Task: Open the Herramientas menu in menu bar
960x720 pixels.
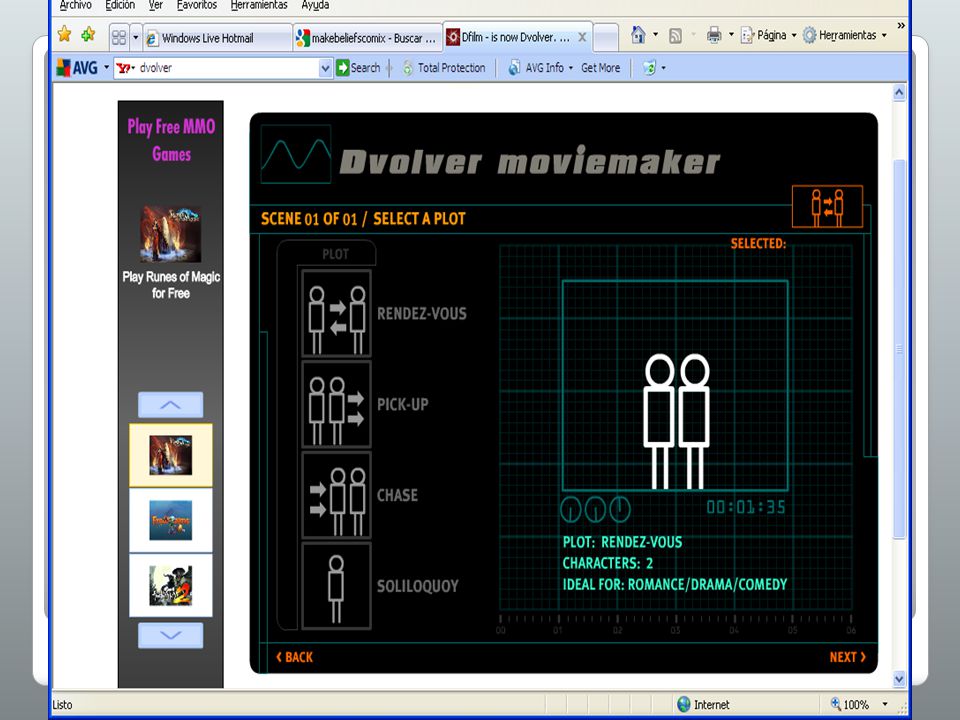Action: (259, 5)
